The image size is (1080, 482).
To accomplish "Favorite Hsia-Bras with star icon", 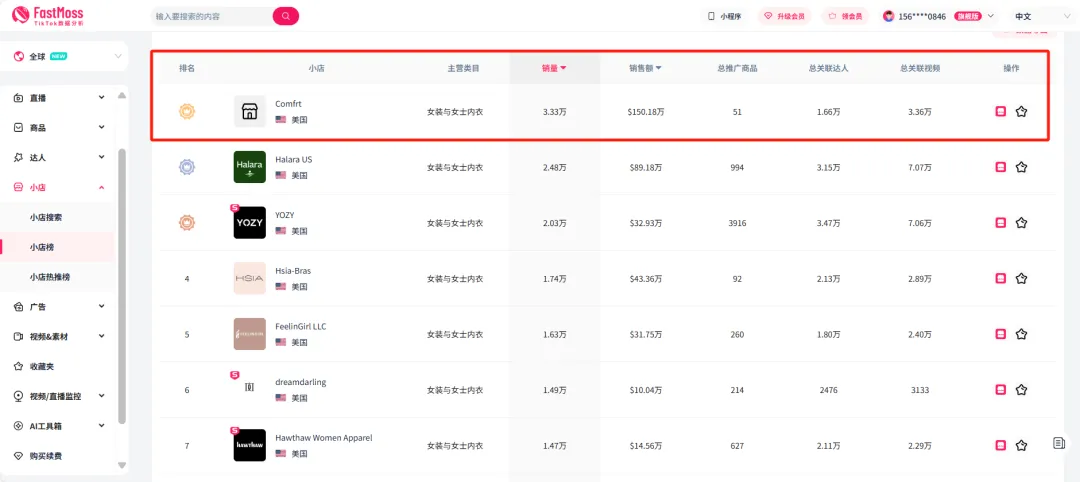I will [1021, 278].
